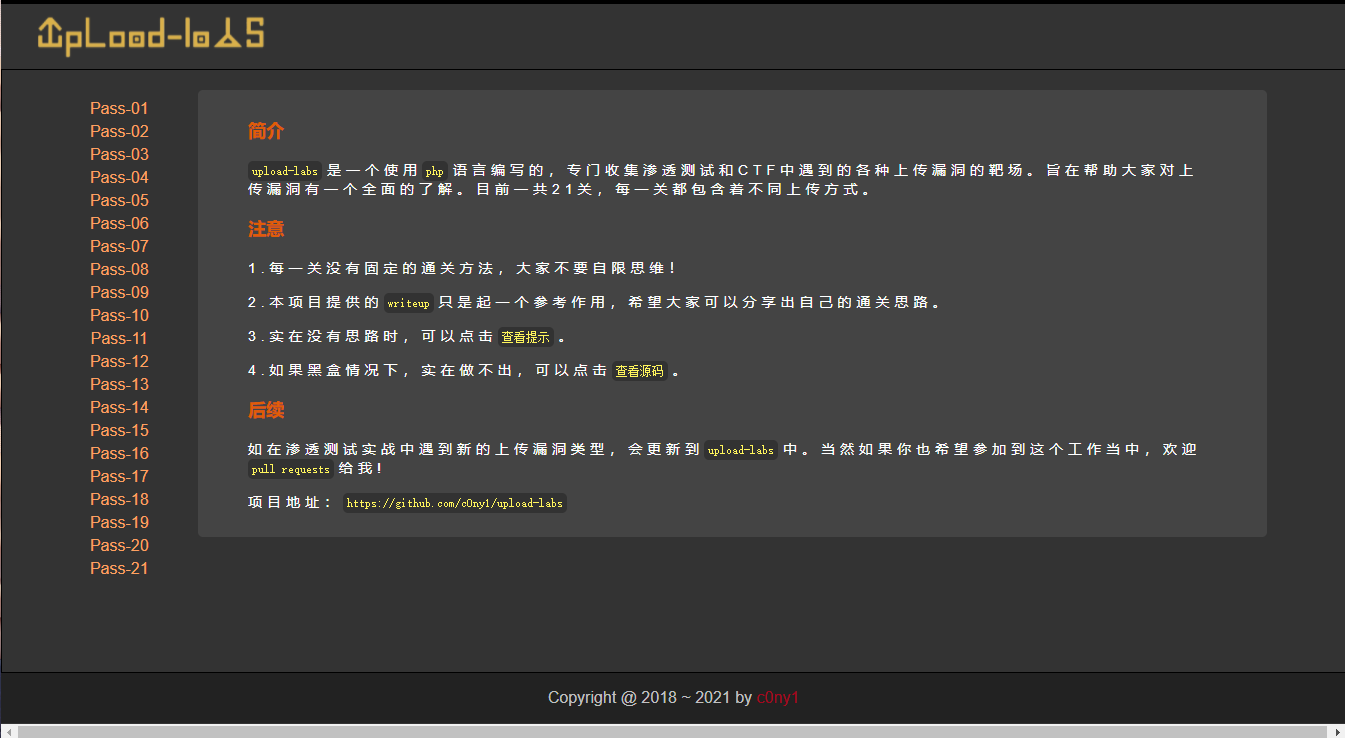The height and width of the screenshot is (738, 1345).
Task: Open the Pass-05 challenge
Action: [x=118, y=200]
